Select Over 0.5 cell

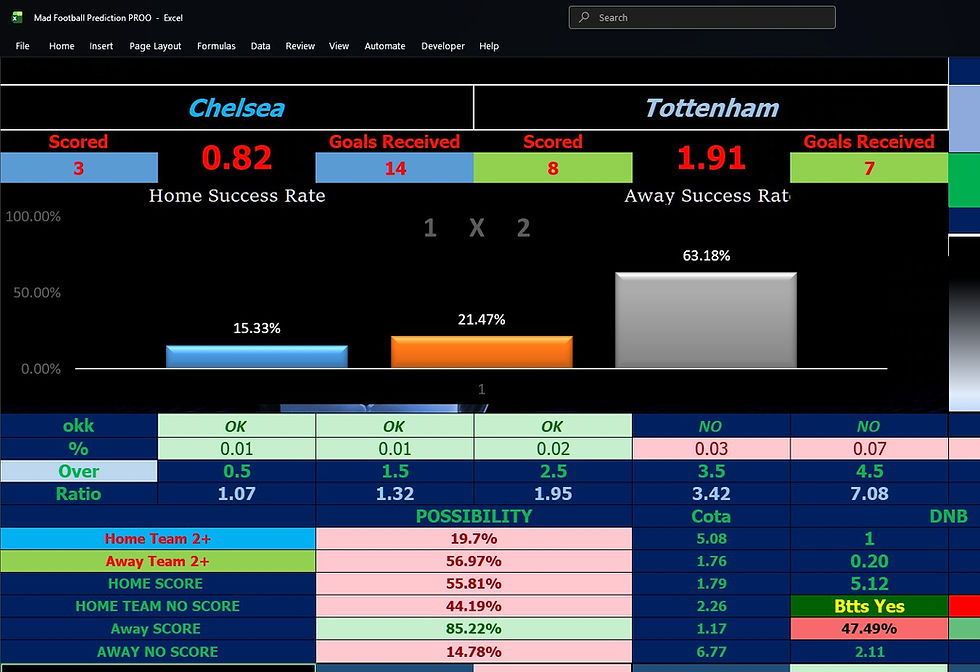[x=237, y=471]
